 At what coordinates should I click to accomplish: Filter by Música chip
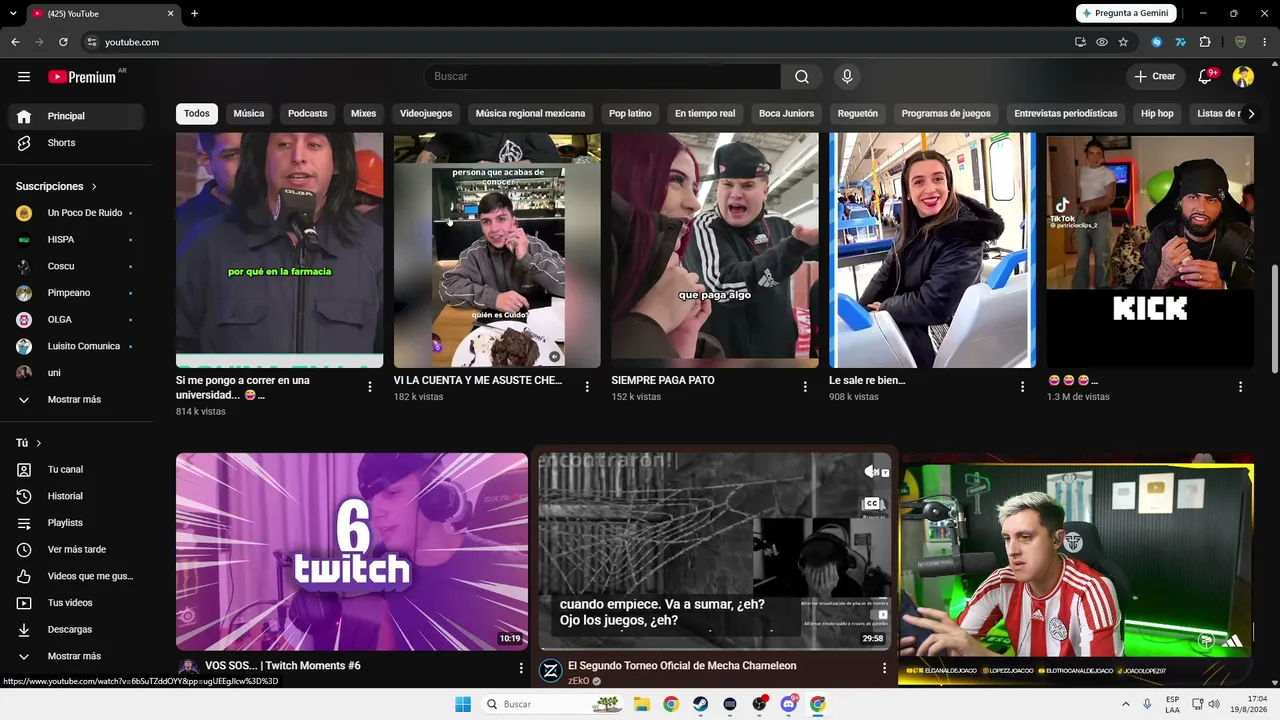(x=249, y=114)
